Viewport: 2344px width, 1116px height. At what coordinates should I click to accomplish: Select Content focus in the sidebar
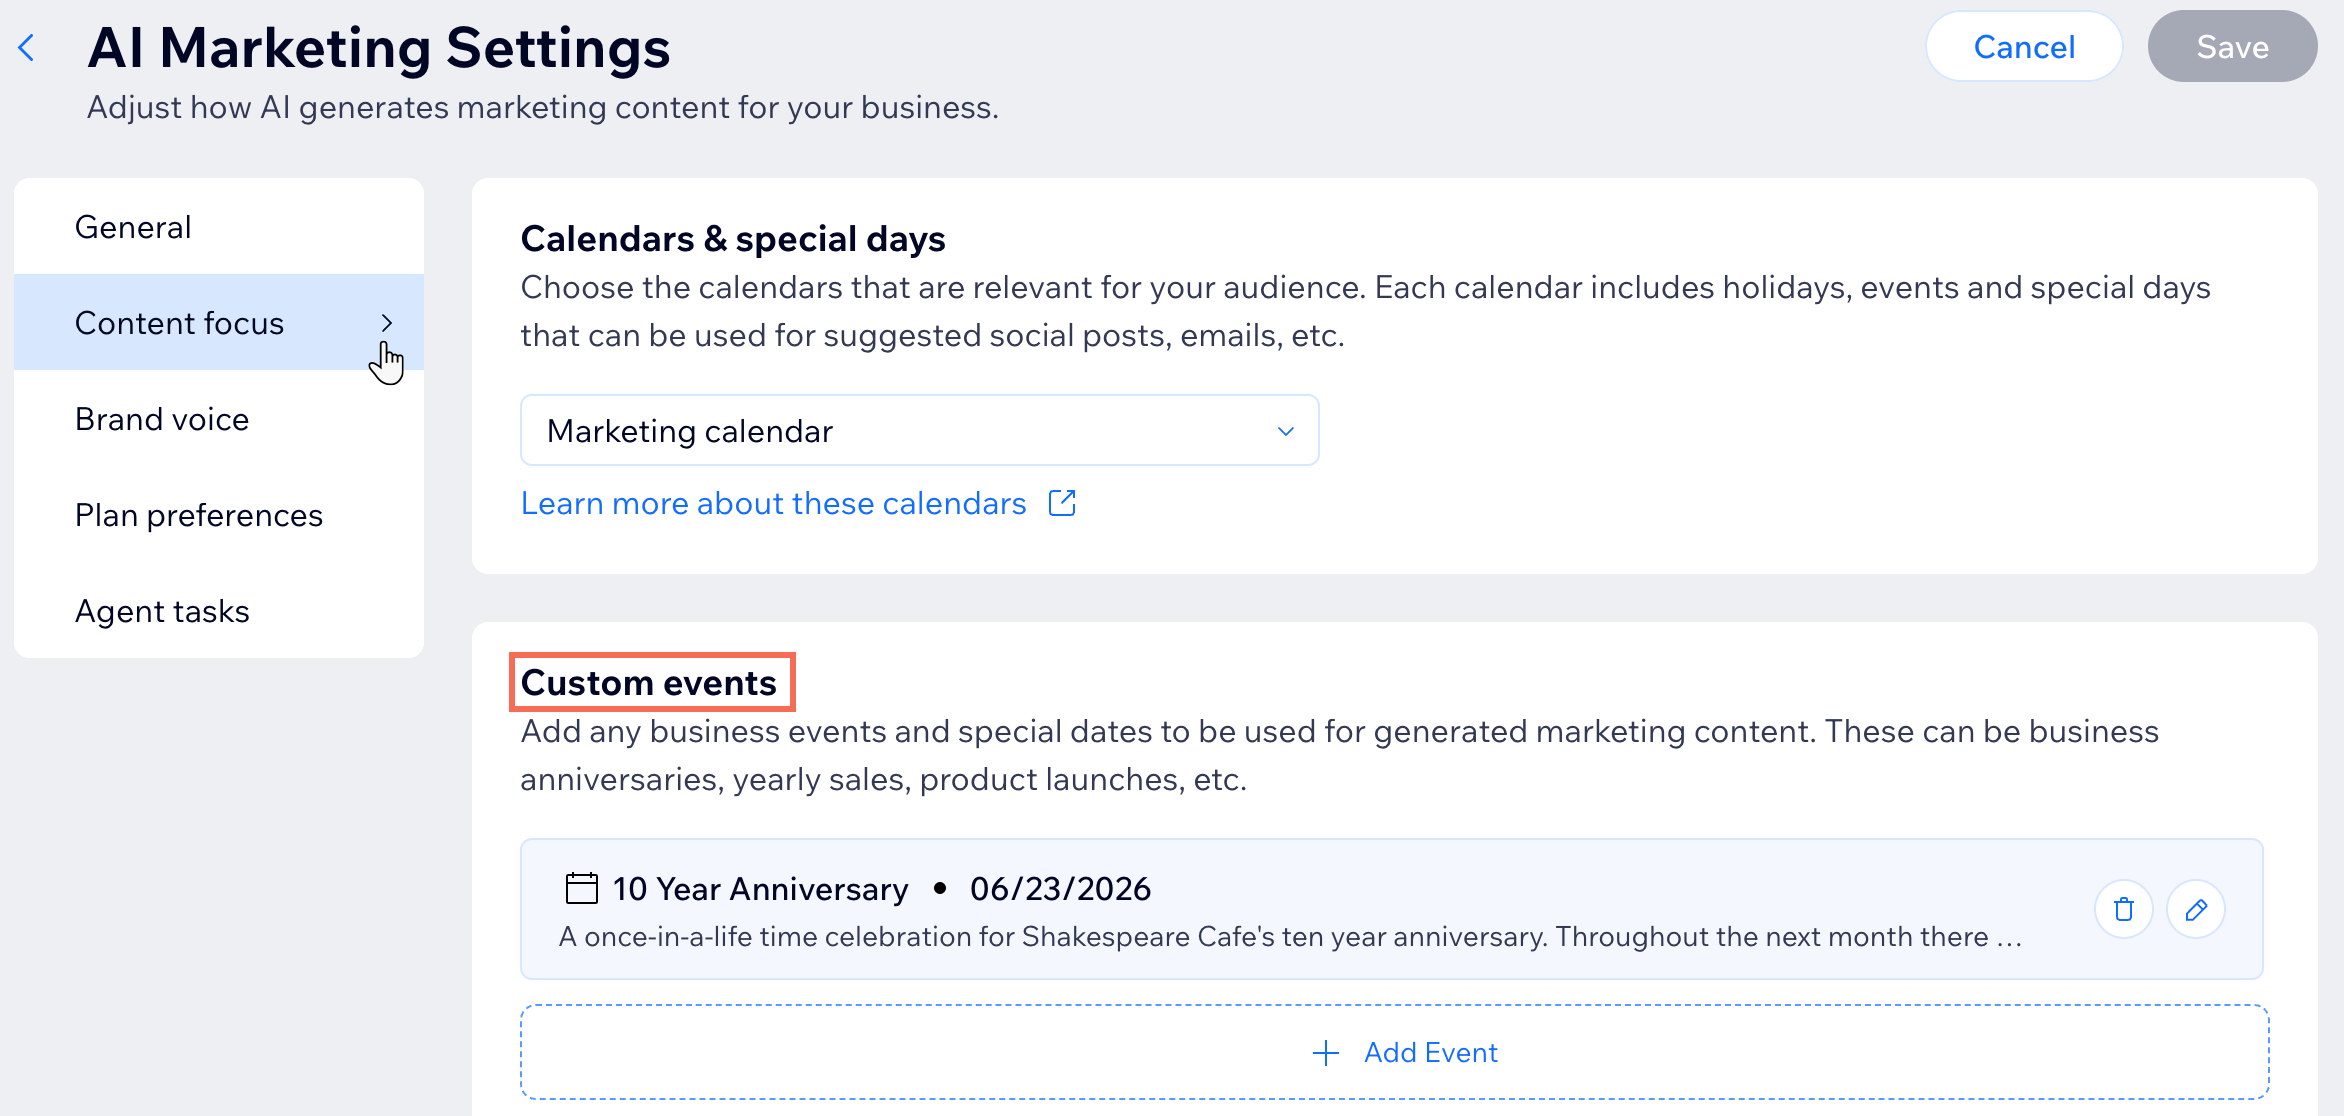[x=219, y=322]
